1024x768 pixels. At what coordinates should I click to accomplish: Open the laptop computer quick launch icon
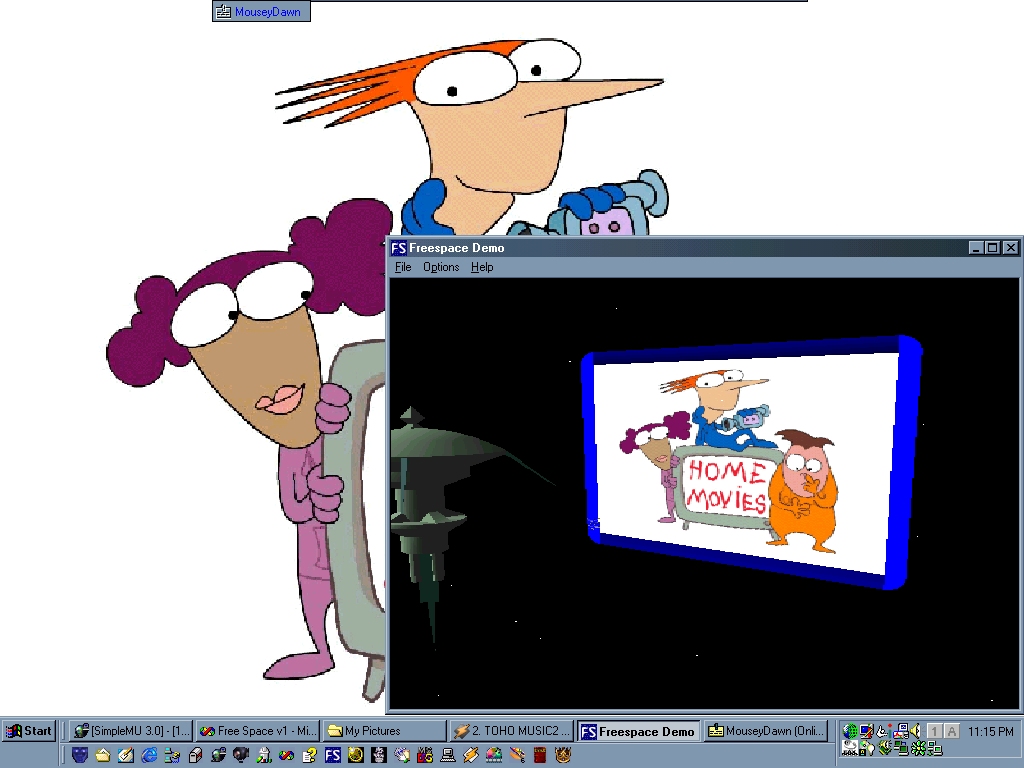click(x=448, y=755)
